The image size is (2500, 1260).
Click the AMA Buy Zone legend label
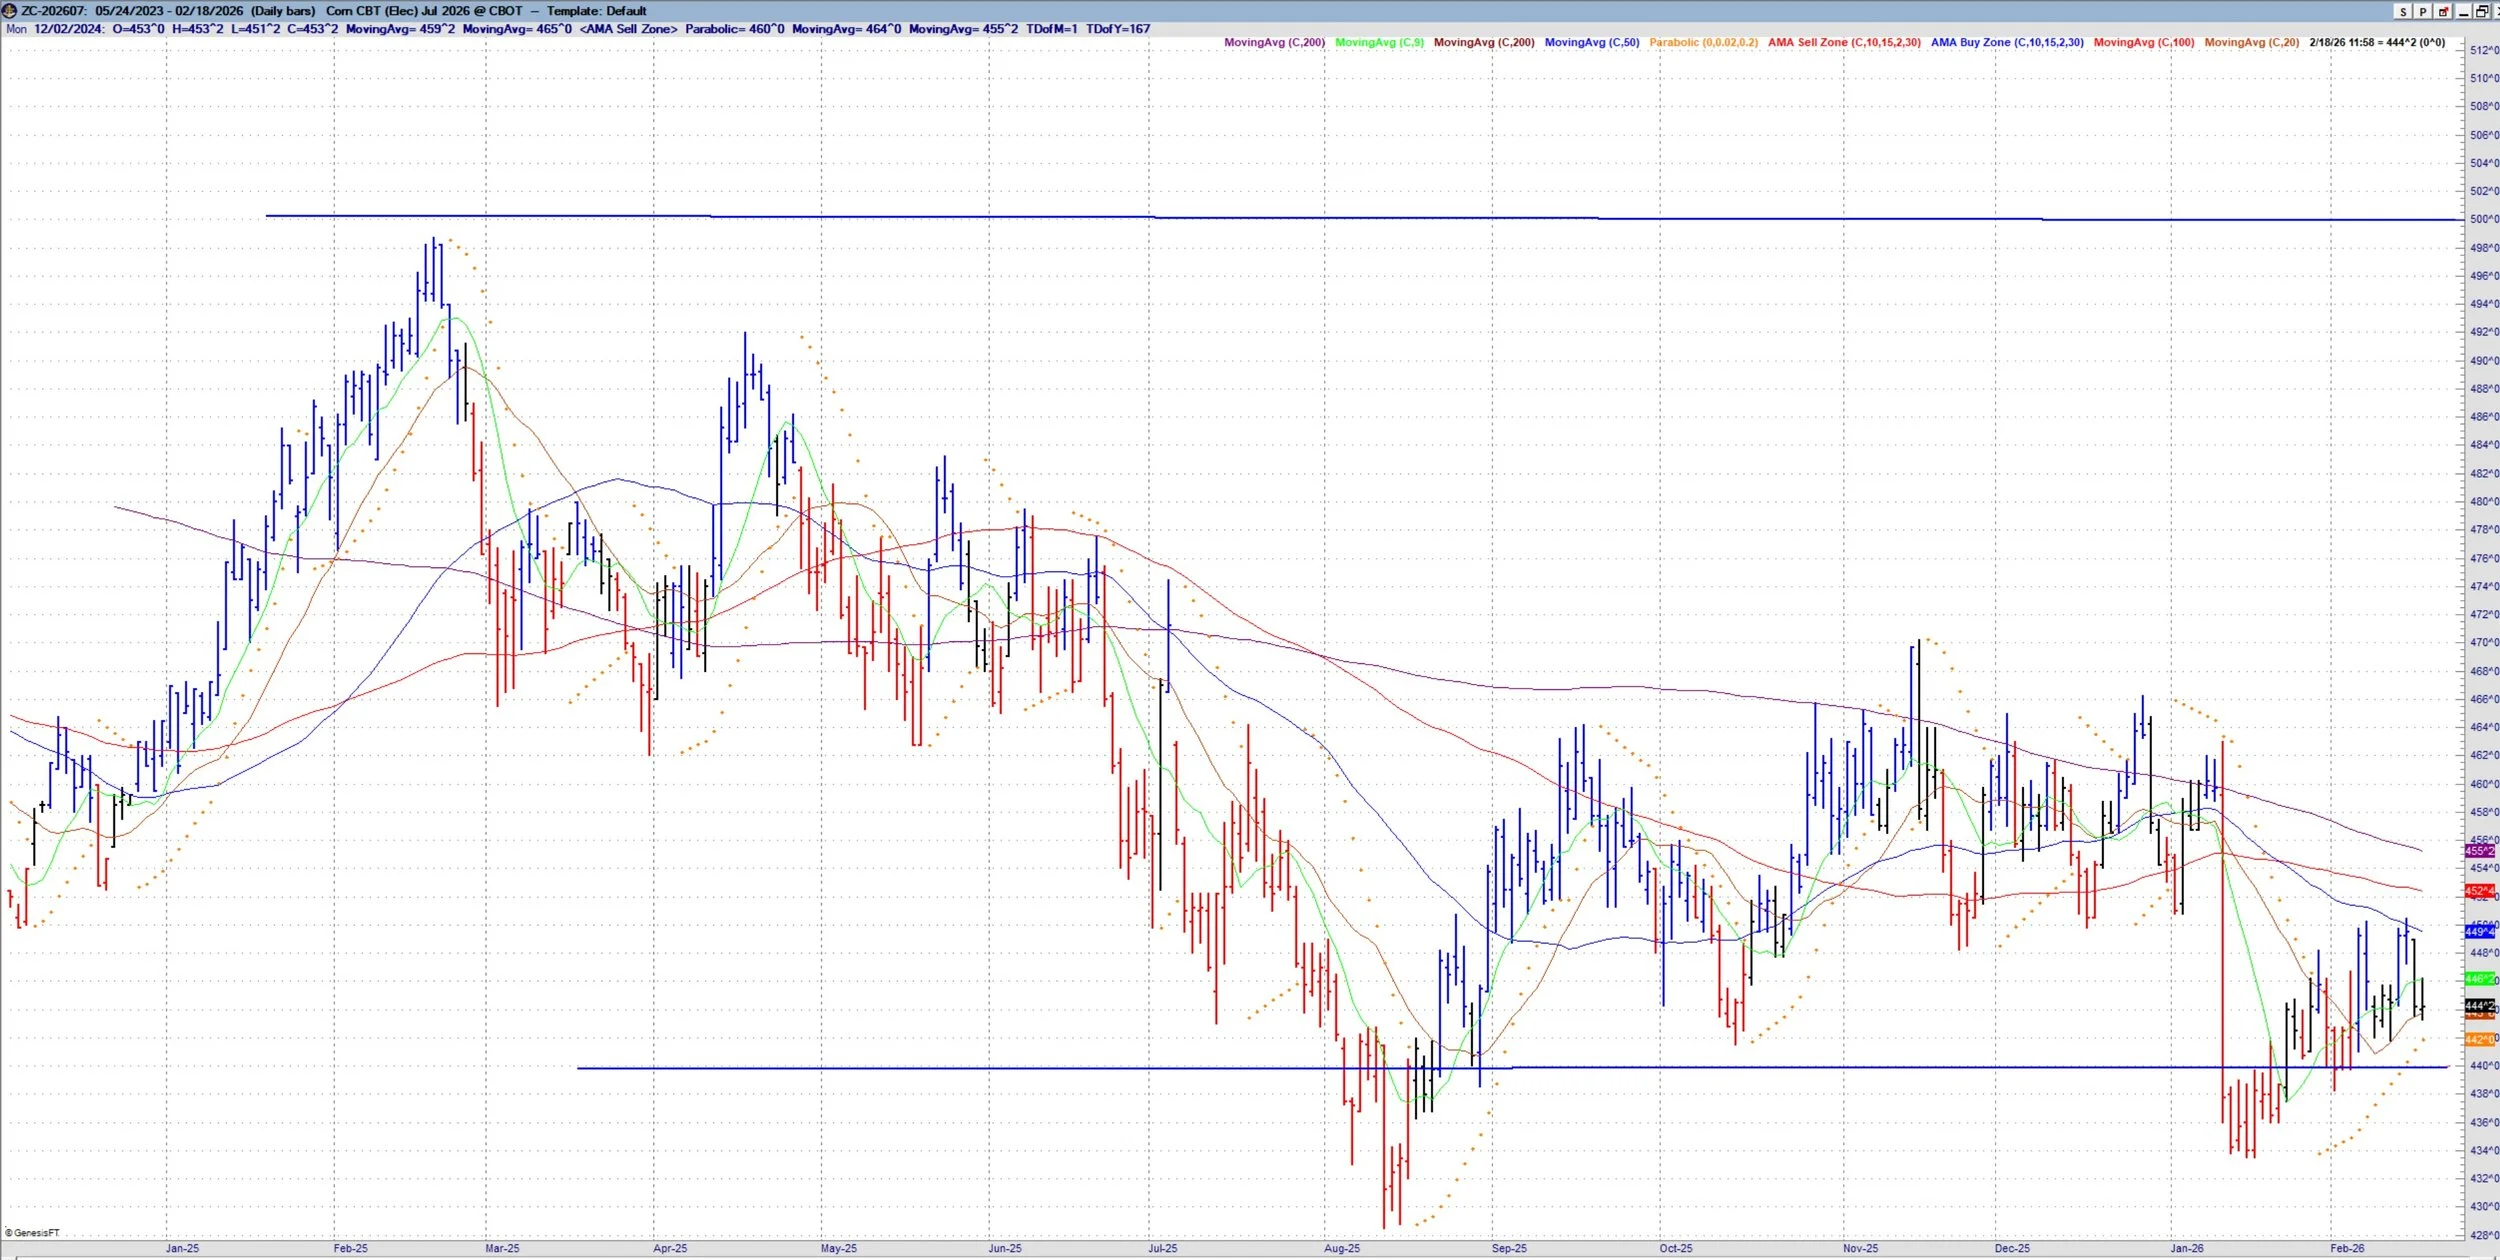pos(2006,43)
